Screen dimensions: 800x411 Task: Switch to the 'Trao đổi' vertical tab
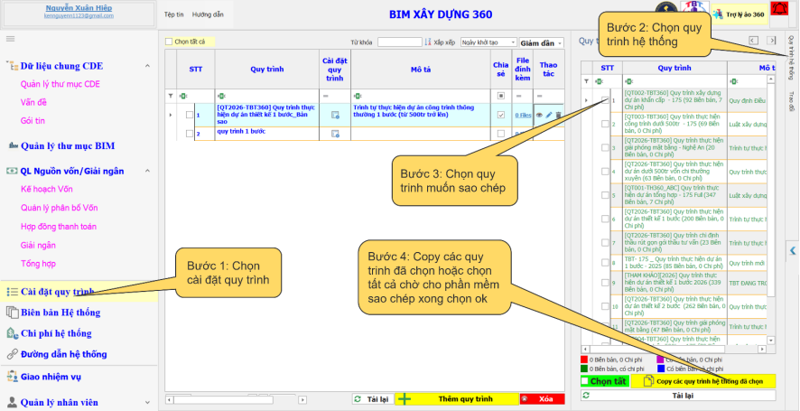pos(791,101)
